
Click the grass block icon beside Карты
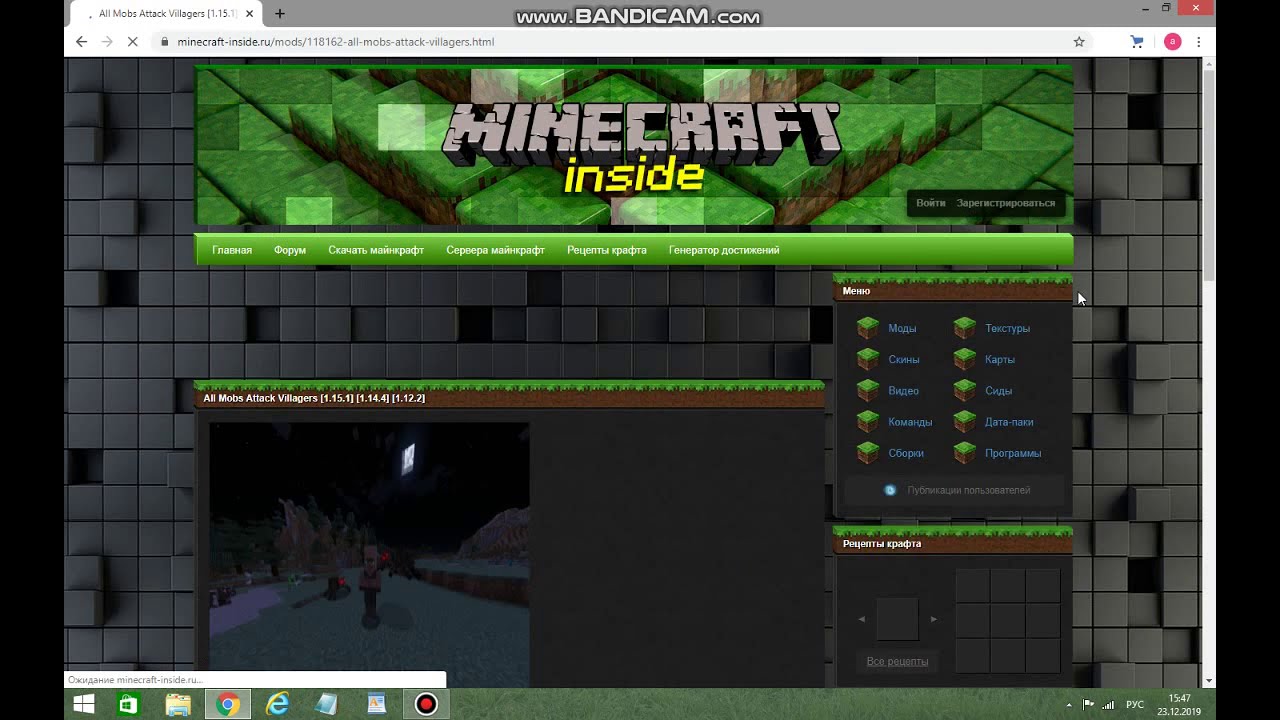tap(965, 358)
